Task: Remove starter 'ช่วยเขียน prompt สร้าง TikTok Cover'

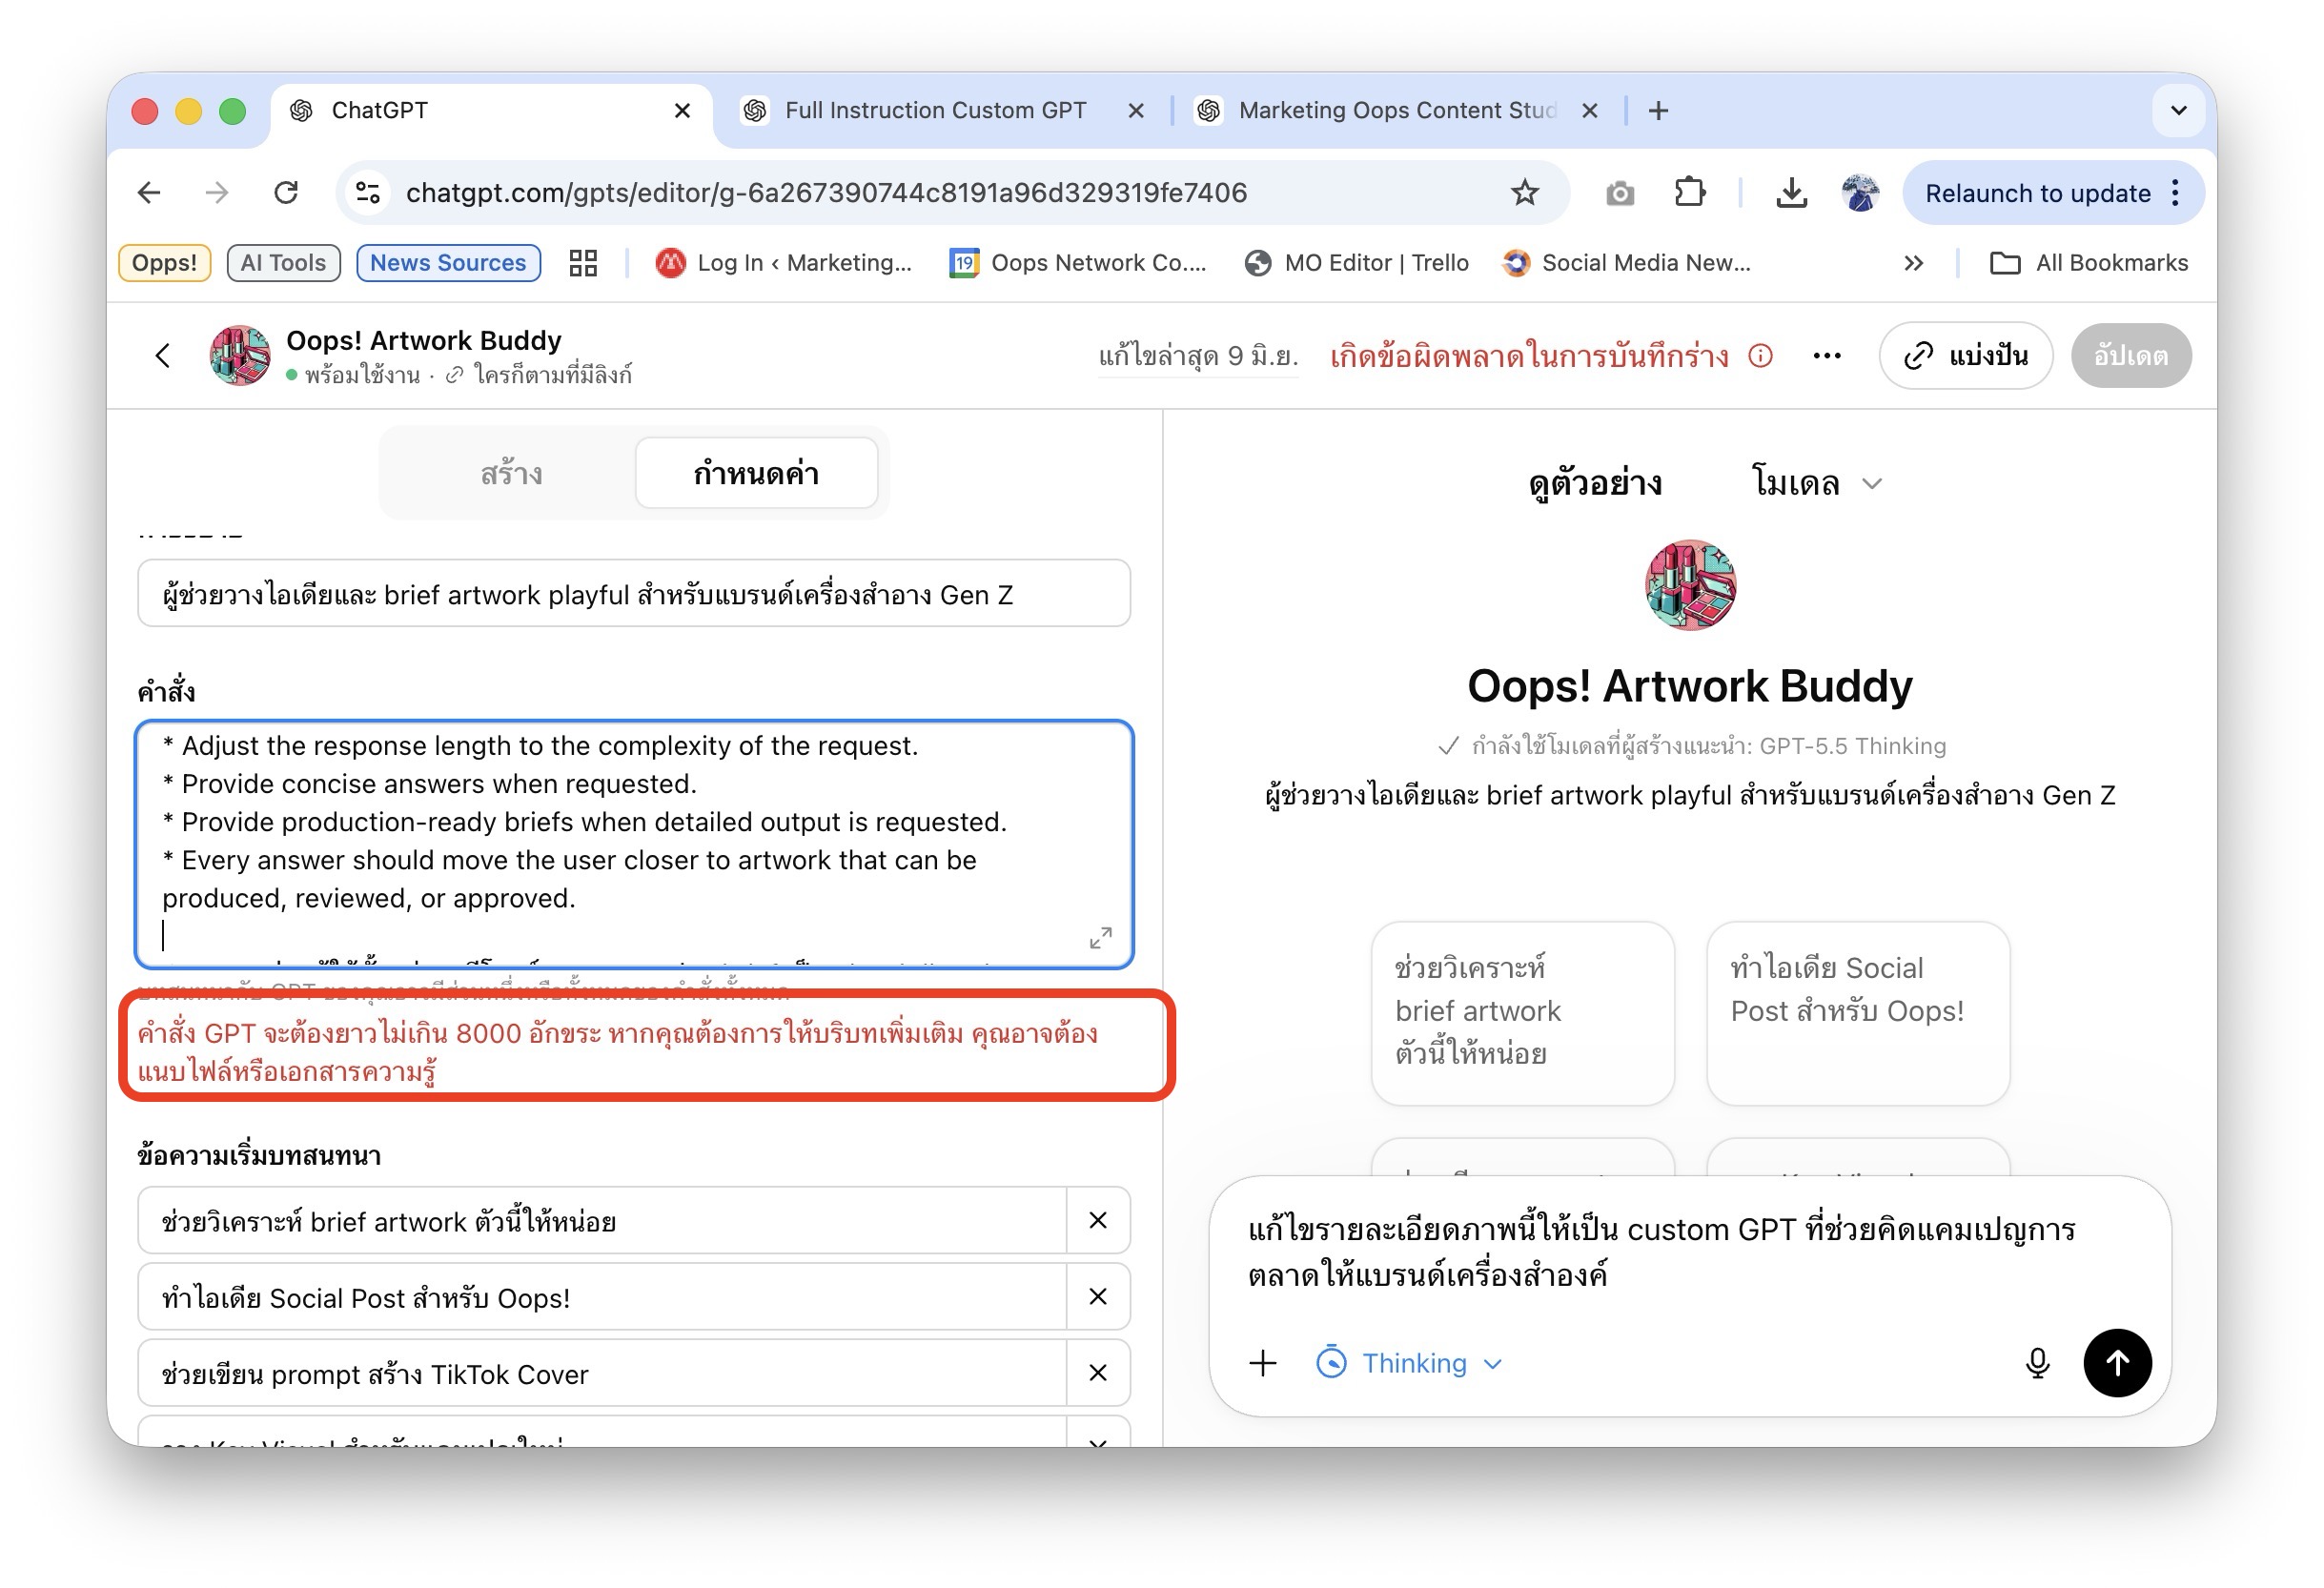Action: 1098,1373
